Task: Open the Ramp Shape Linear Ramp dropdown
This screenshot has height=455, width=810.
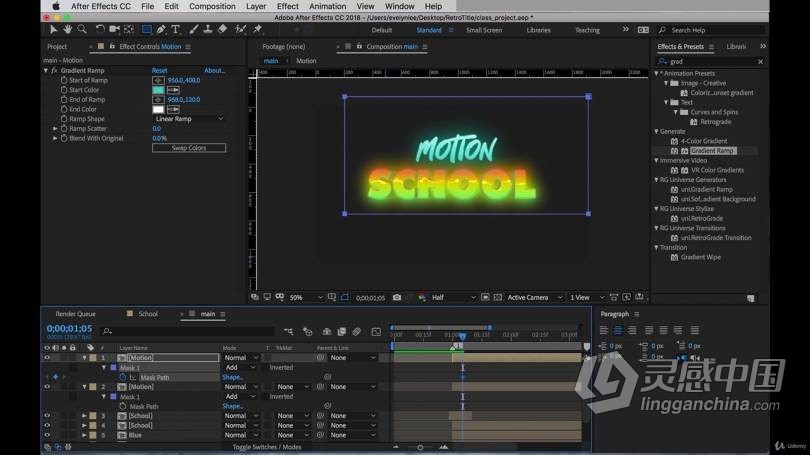Action: pyautogui.click(x=188, y=119)
